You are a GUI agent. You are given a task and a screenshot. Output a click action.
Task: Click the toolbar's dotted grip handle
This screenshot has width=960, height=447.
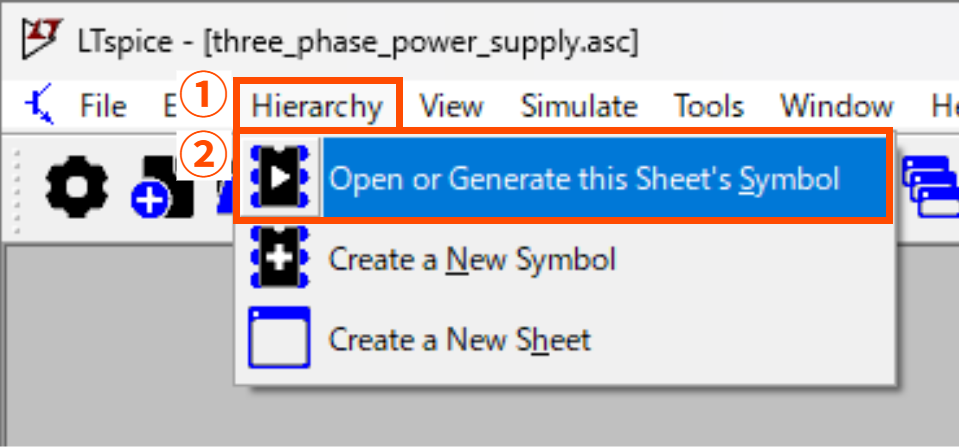tap(17, 187)
